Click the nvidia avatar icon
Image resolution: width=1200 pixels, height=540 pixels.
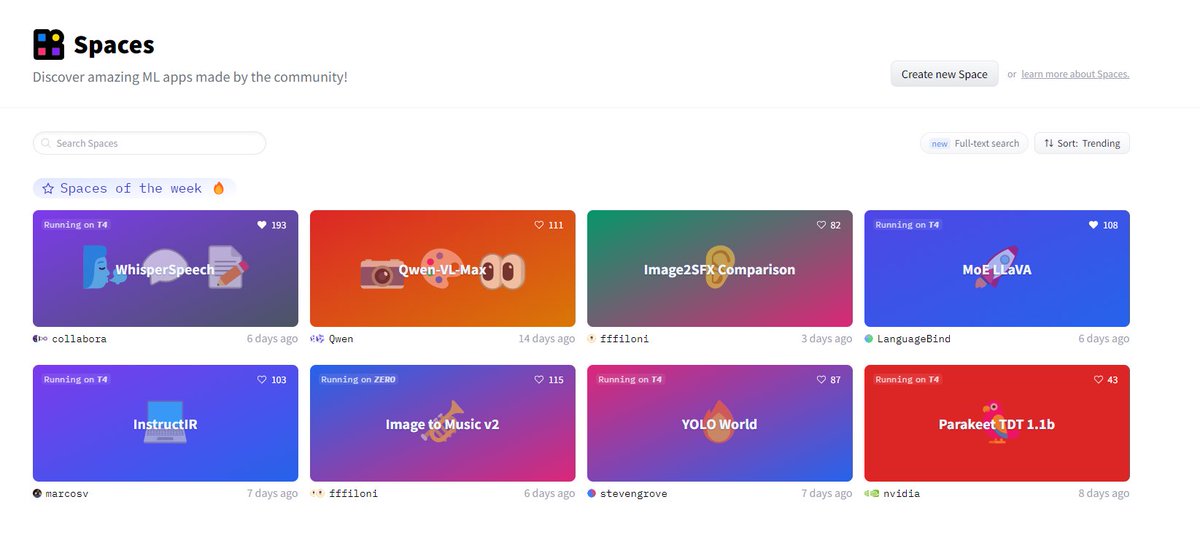point(872,494)
